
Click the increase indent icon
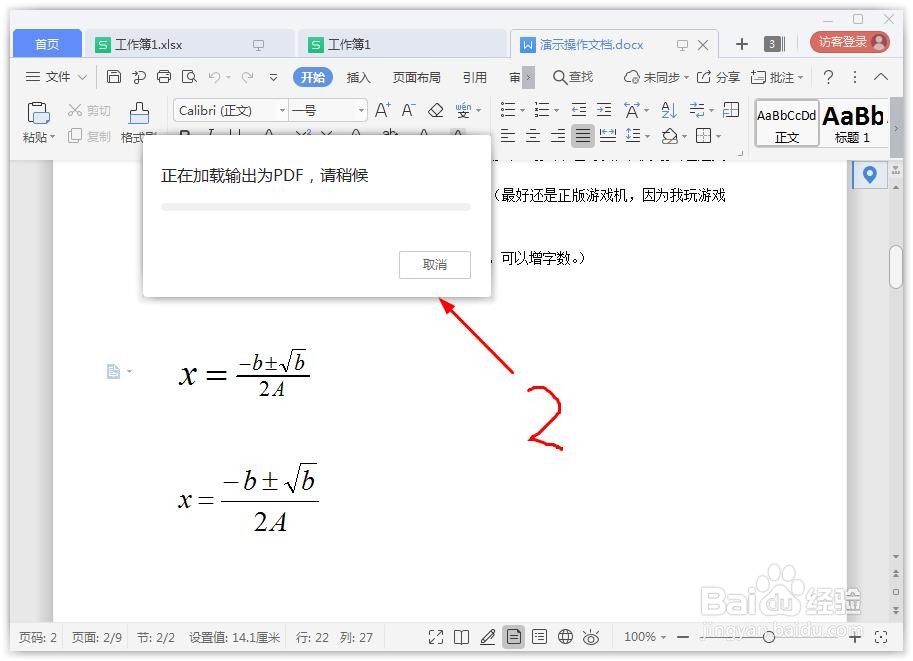[604, 109]
